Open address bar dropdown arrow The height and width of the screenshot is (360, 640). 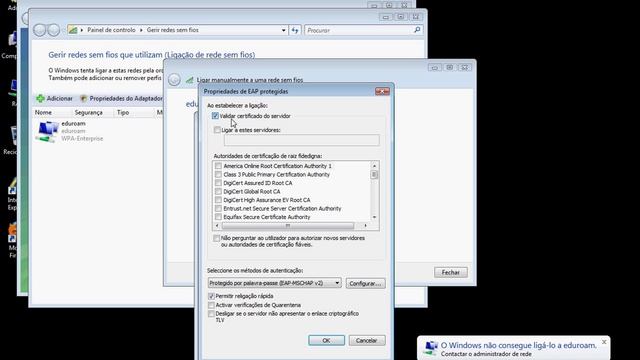283,30
